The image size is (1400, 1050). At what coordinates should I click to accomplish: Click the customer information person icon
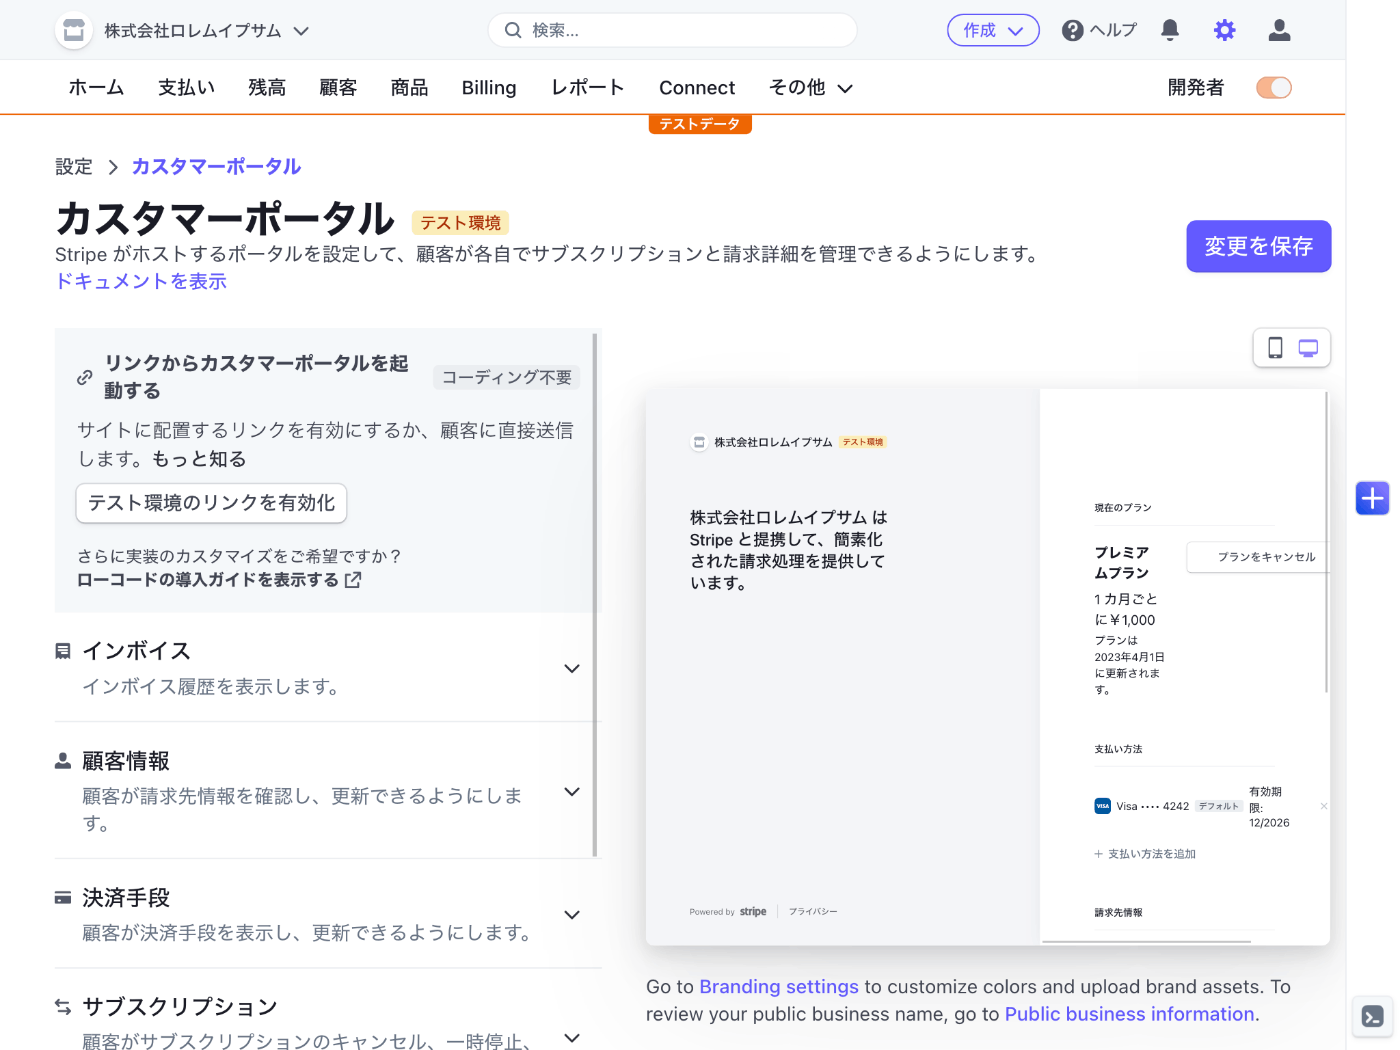pyautogui.click(x=63, y=761)
